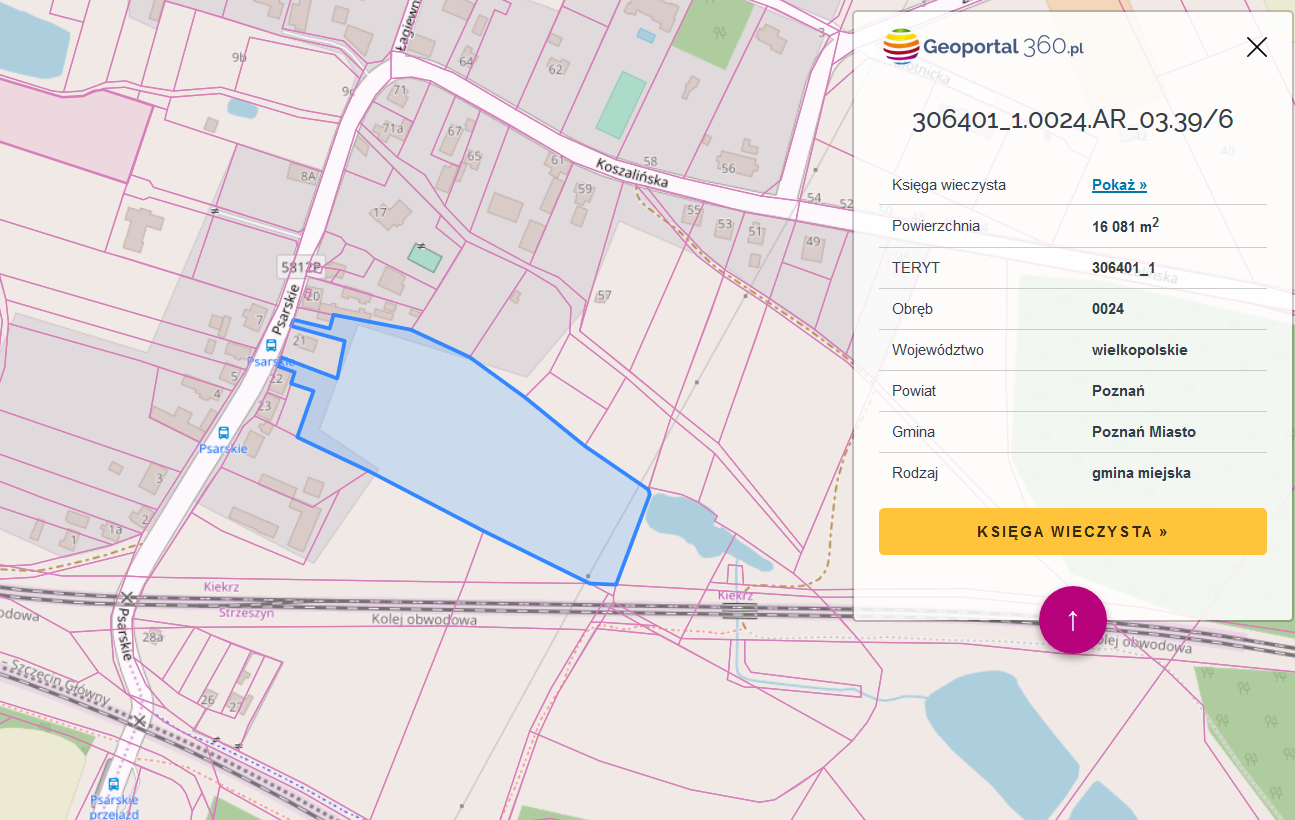
Task: Click the level crossing X on Szczecin Główny line
Action: tap(139, 720)
